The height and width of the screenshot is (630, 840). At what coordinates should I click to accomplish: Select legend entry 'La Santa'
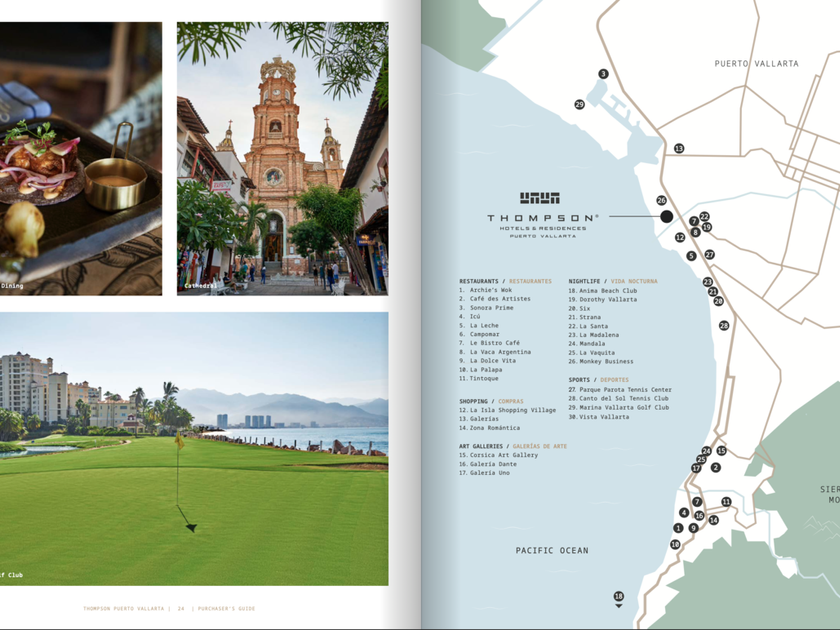coord(588,326)
